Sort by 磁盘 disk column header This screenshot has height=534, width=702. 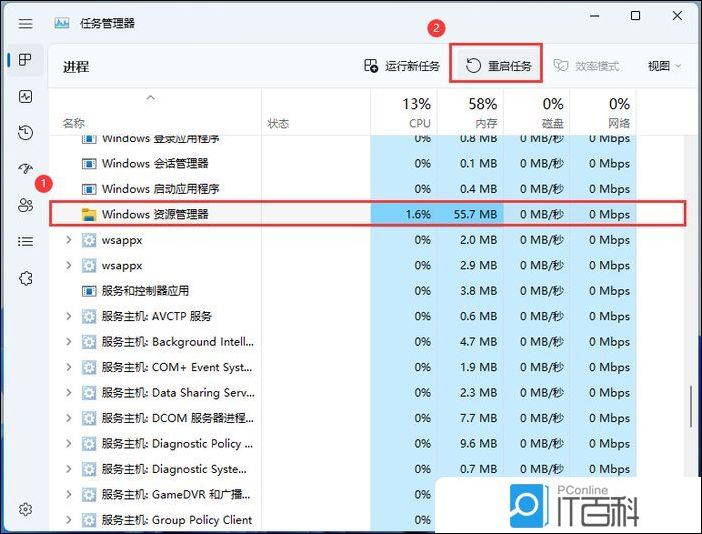pyautogui.click(x=536, y=112)
